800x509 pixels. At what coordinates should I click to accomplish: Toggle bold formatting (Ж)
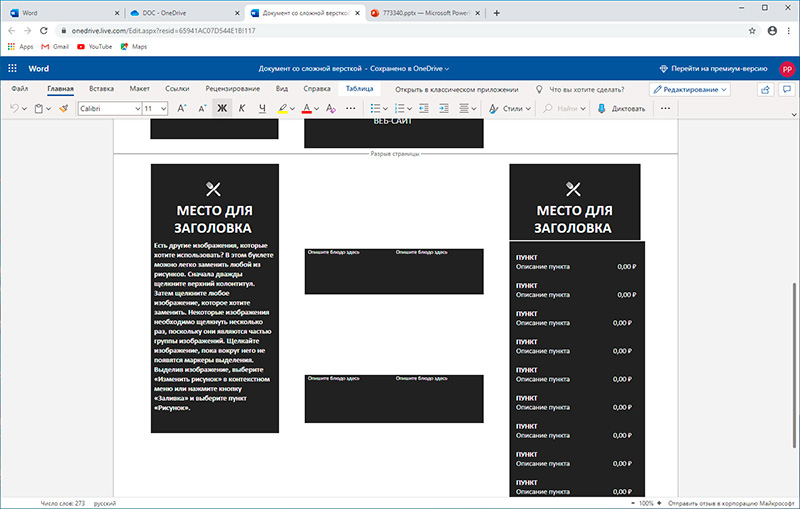(222, 108)
